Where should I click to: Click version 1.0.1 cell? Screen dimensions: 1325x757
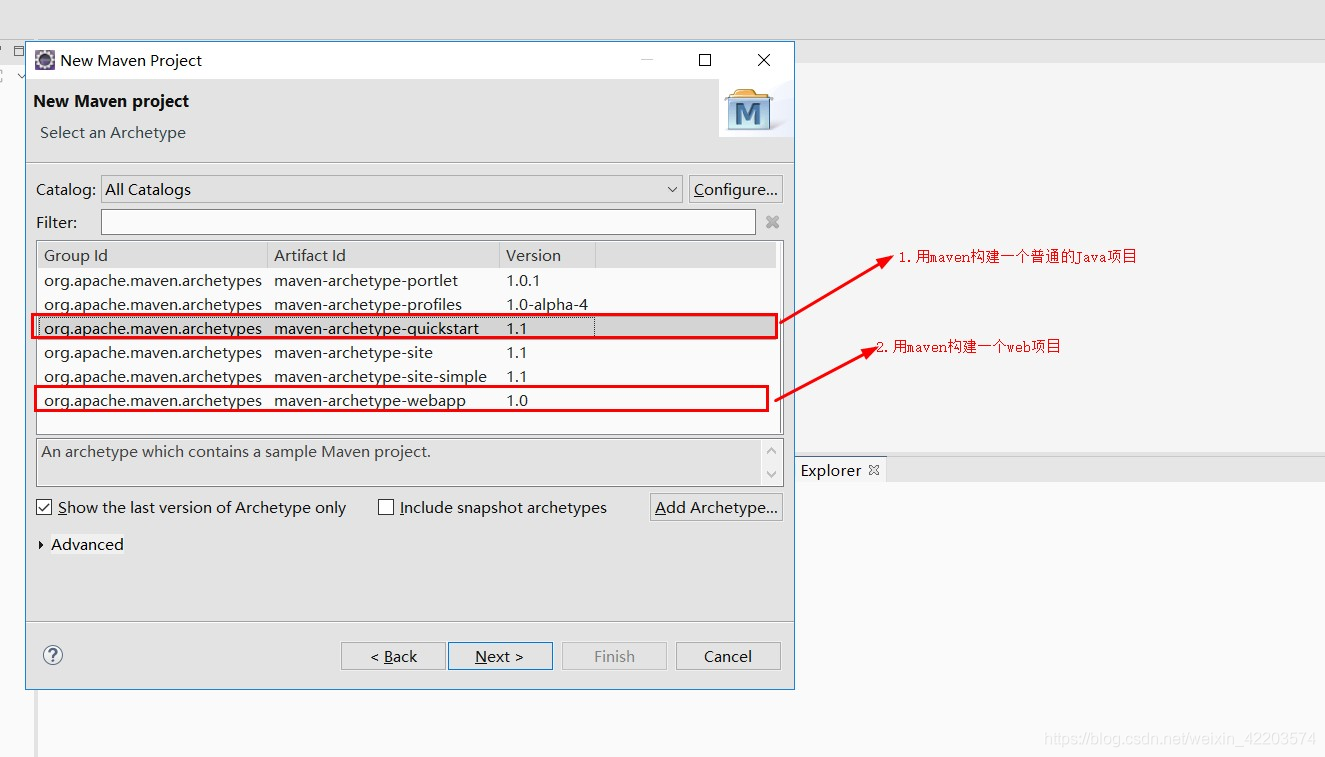(523, 281)
